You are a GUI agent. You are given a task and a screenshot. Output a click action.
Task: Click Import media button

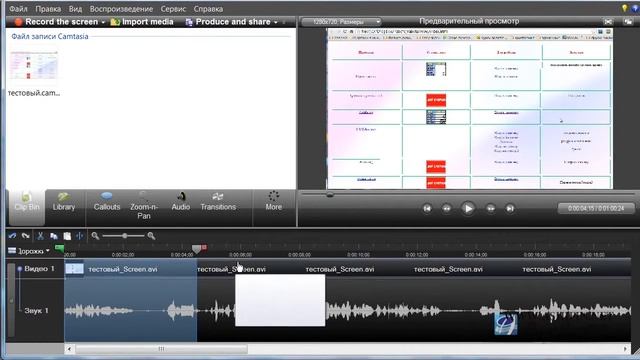142,22
